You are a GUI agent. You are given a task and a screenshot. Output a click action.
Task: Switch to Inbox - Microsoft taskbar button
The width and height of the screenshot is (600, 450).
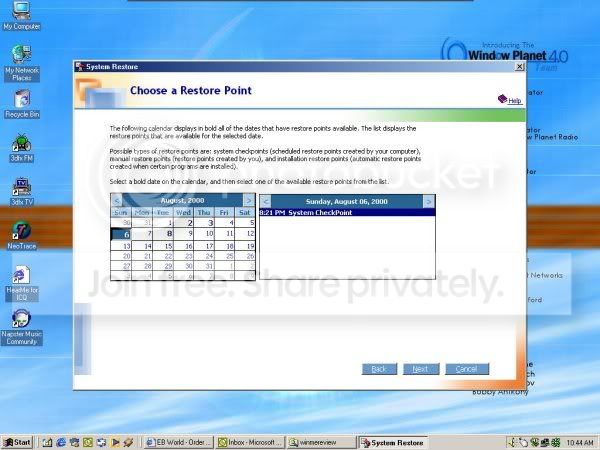[250, 442]
